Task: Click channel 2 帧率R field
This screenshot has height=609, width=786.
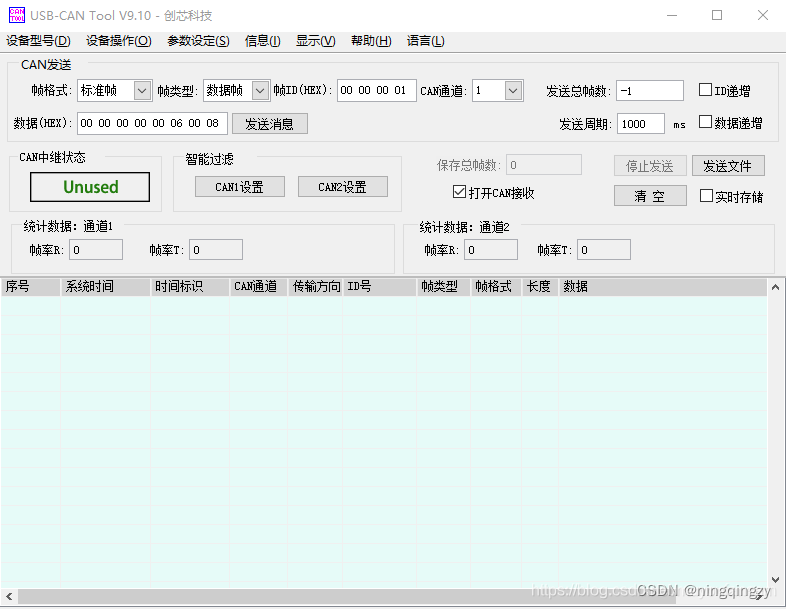Action: tap(491, 250)
